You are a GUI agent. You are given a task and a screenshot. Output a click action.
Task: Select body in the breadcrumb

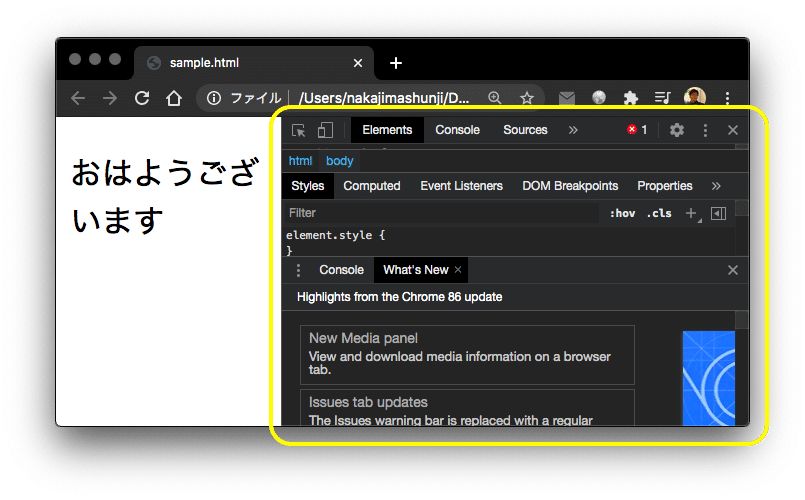[339, 161]
